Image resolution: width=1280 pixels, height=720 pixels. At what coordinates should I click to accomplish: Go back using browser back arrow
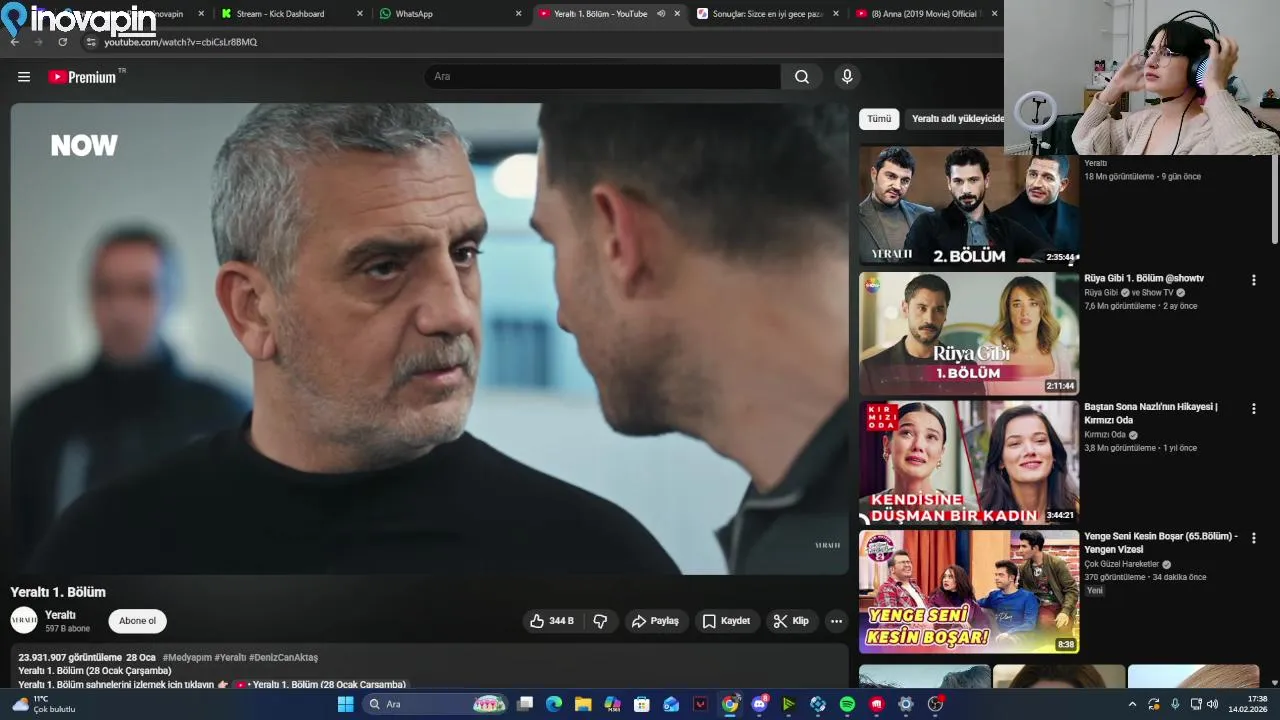click(x=14, y=42)
